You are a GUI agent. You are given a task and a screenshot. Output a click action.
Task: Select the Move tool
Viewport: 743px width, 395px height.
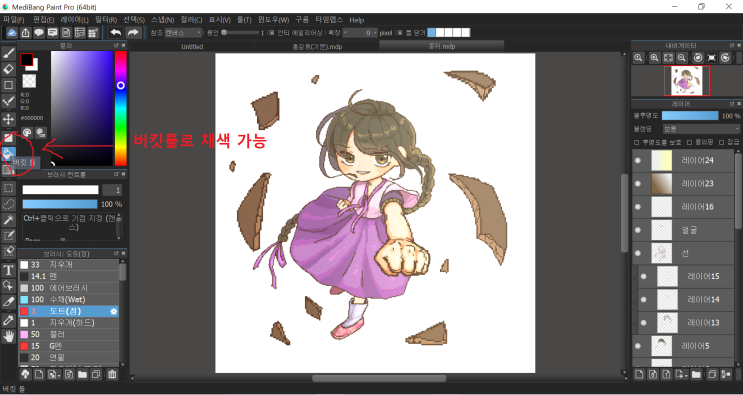8,118
